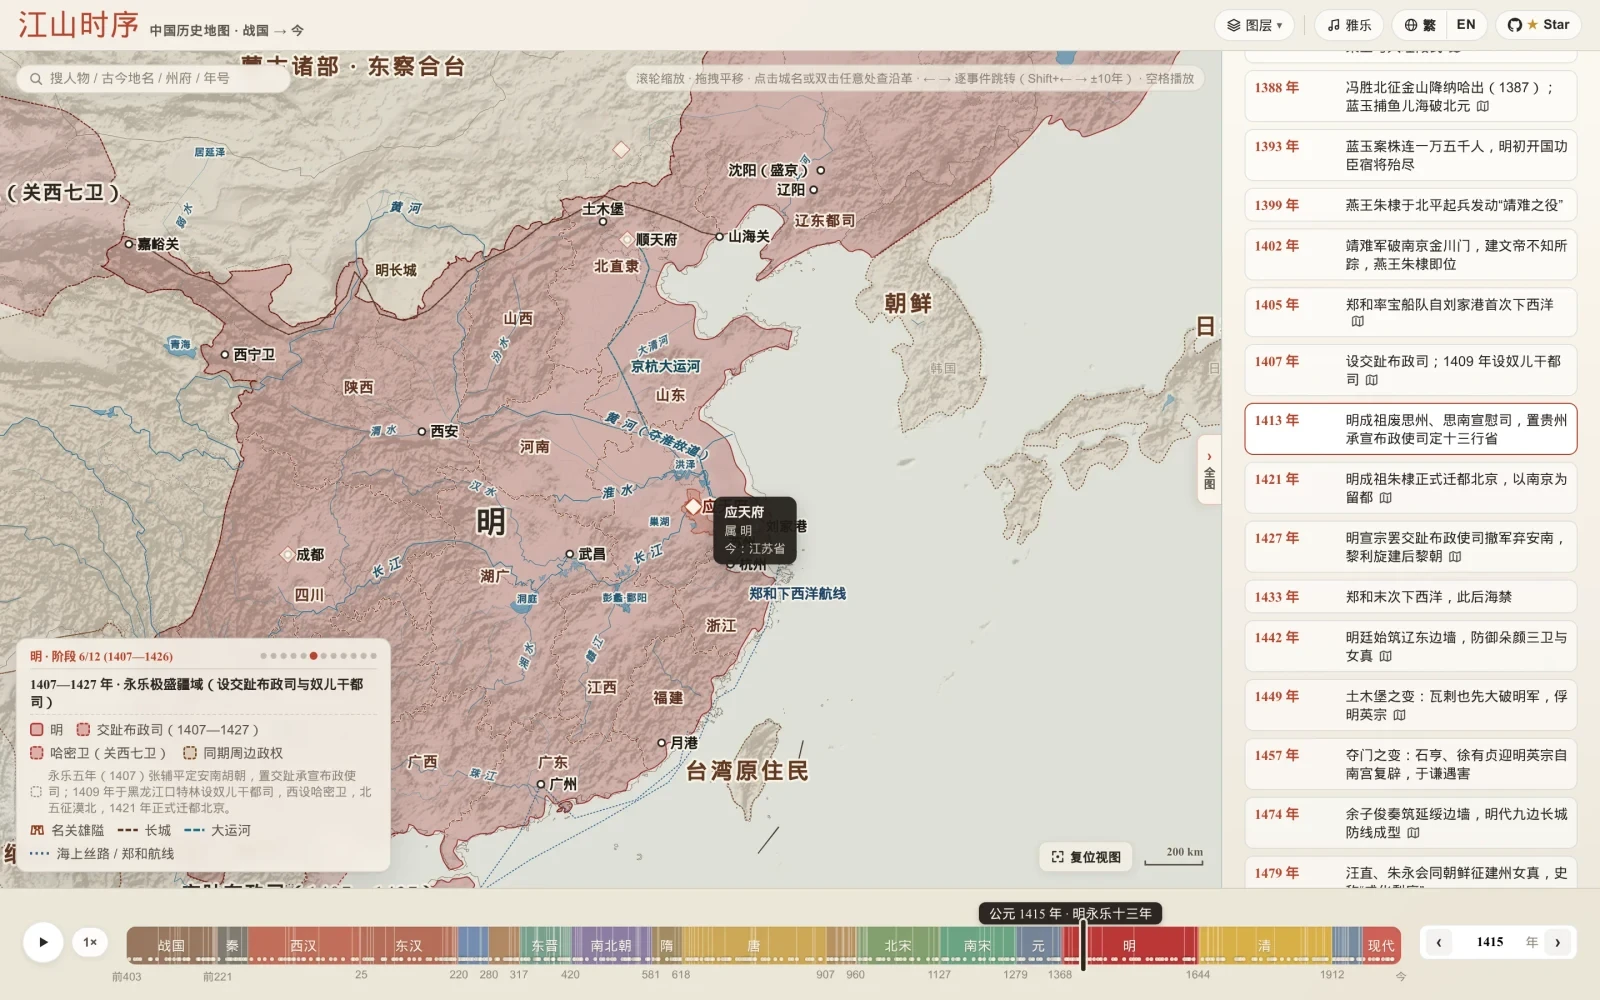Collapse the side panel with the 全图 chevron
The width and height of the screenshot is (1600, 1000).
1209,470
